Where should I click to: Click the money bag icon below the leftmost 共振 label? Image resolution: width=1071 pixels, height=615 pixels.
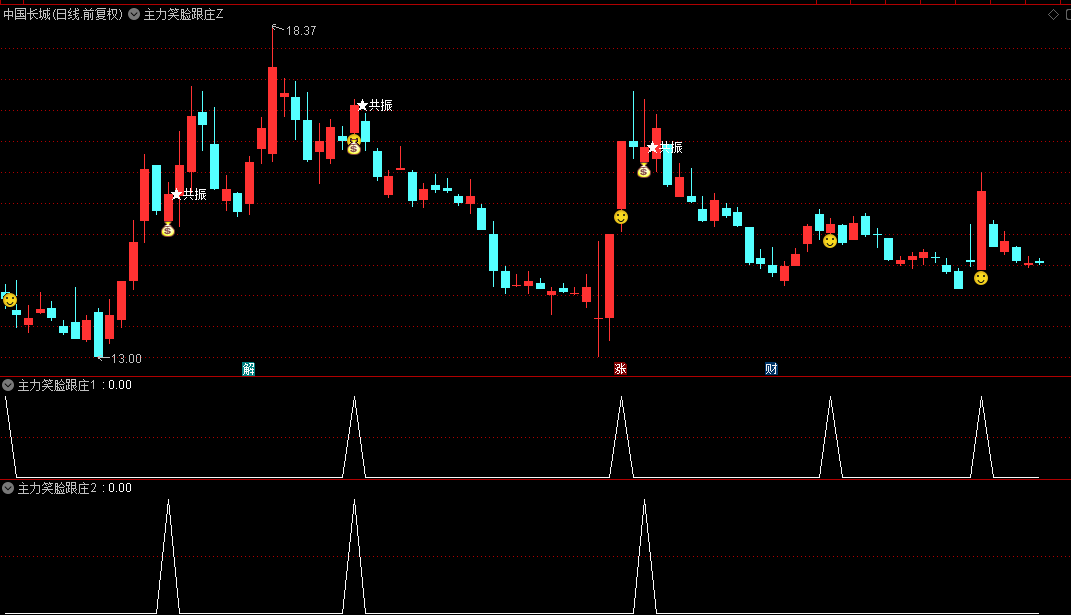click(168, 230)
